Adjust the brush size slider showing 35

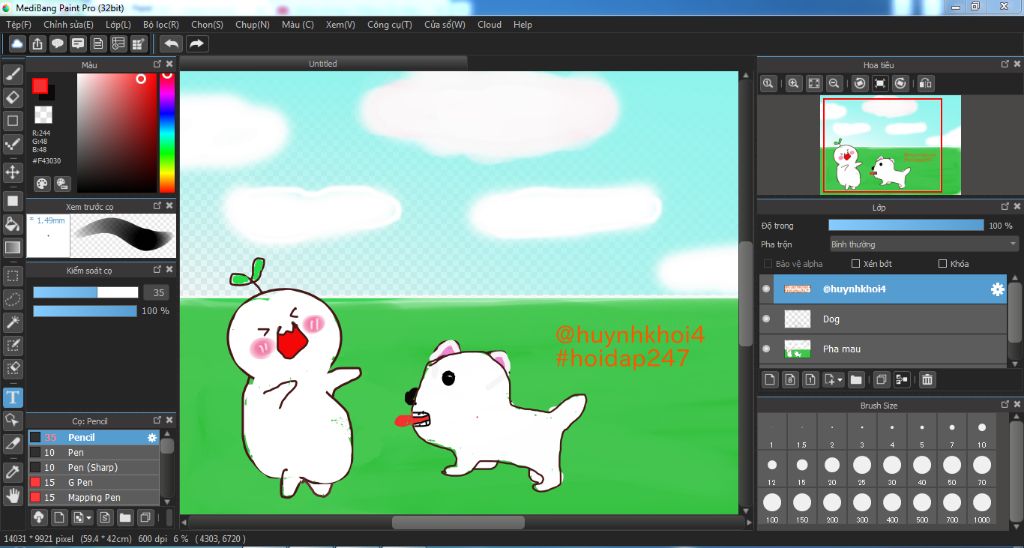(86, 292)
